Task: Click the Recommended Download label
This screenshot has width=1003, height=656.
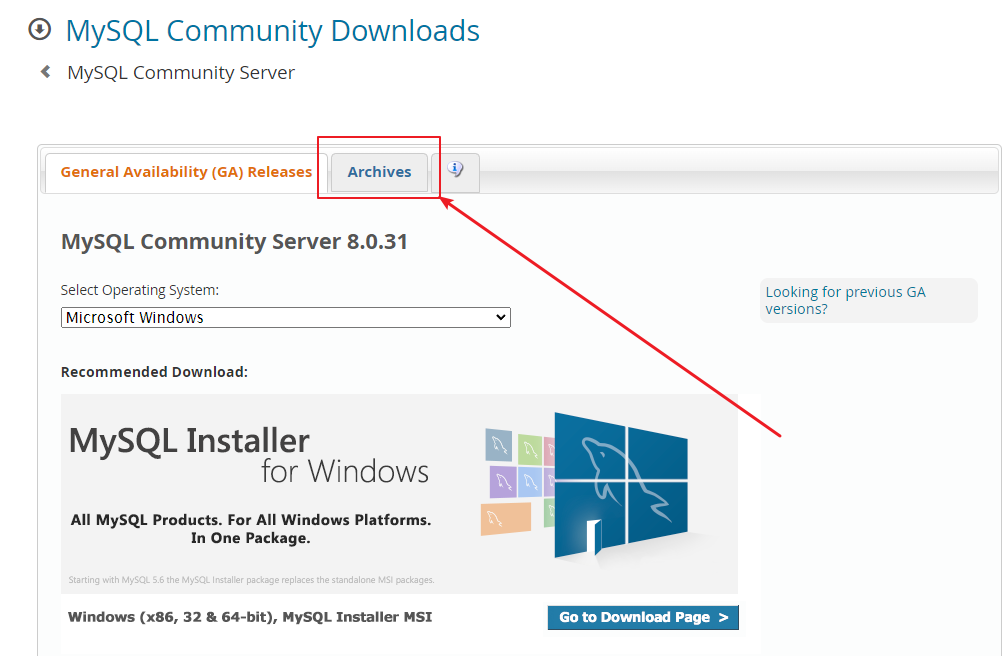Action: (x=154, y=372)
